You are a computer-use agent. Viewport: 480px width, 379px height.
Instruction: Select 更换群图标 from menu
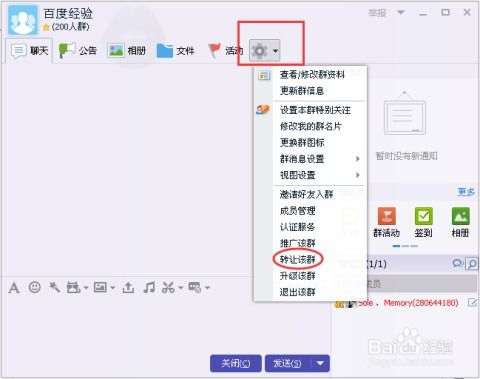302,143
